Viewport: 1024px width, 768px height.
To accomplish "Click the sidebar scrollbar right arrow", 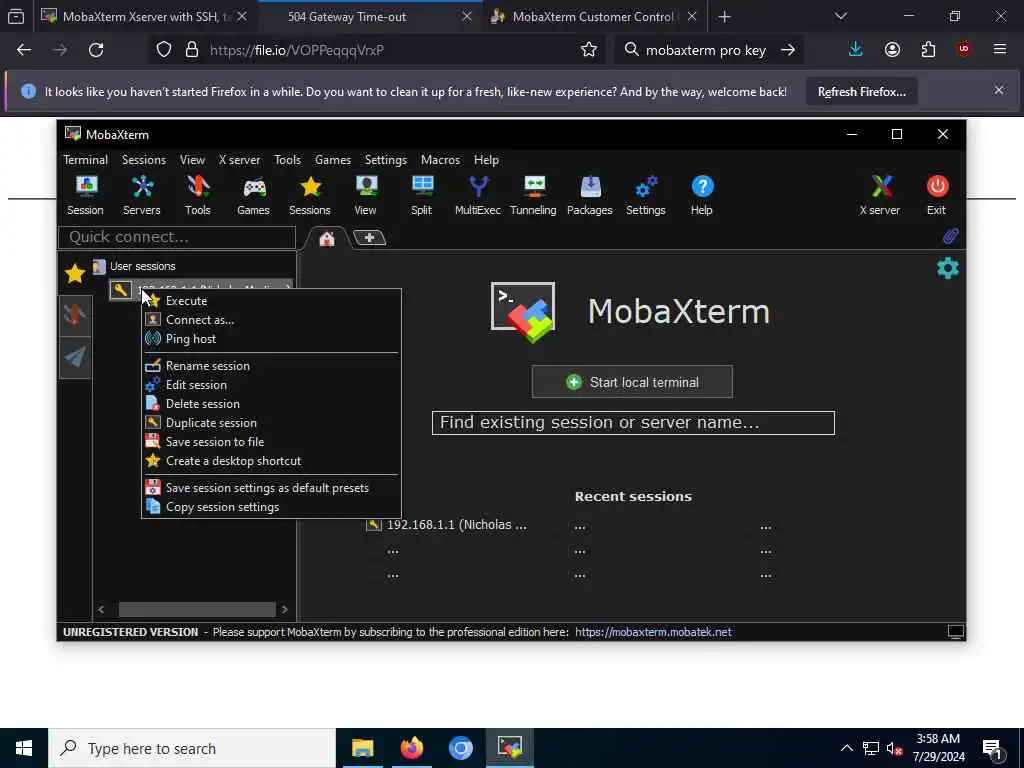I will (285, 609).
